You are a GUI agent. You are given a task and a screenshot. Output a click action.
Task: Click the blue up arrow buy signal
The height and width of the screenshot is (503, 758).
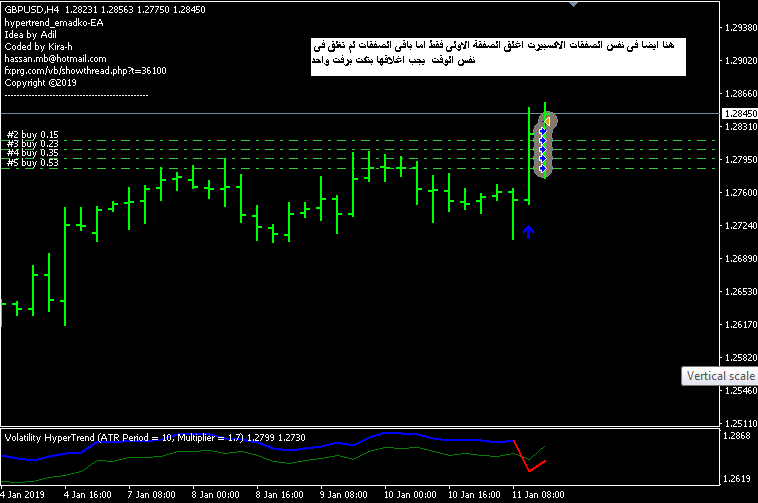point(528,233)
